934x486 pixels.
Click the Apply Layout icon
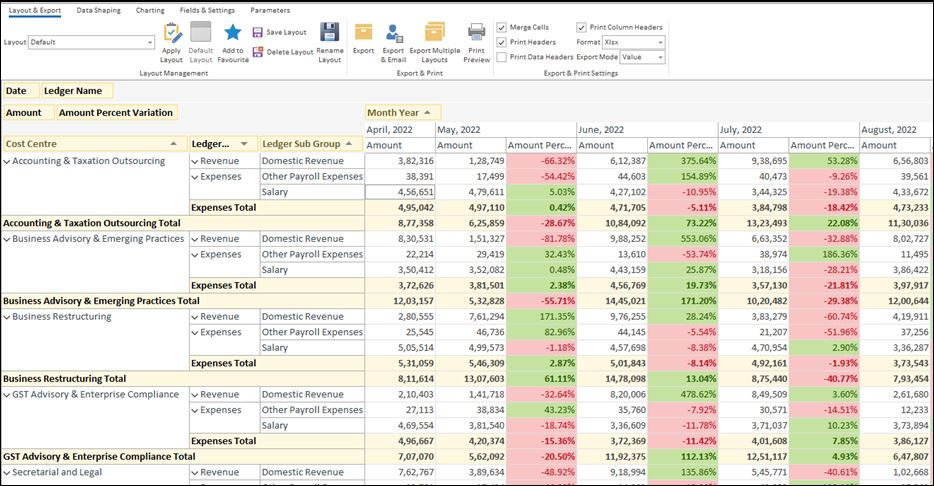click(171, 33)
